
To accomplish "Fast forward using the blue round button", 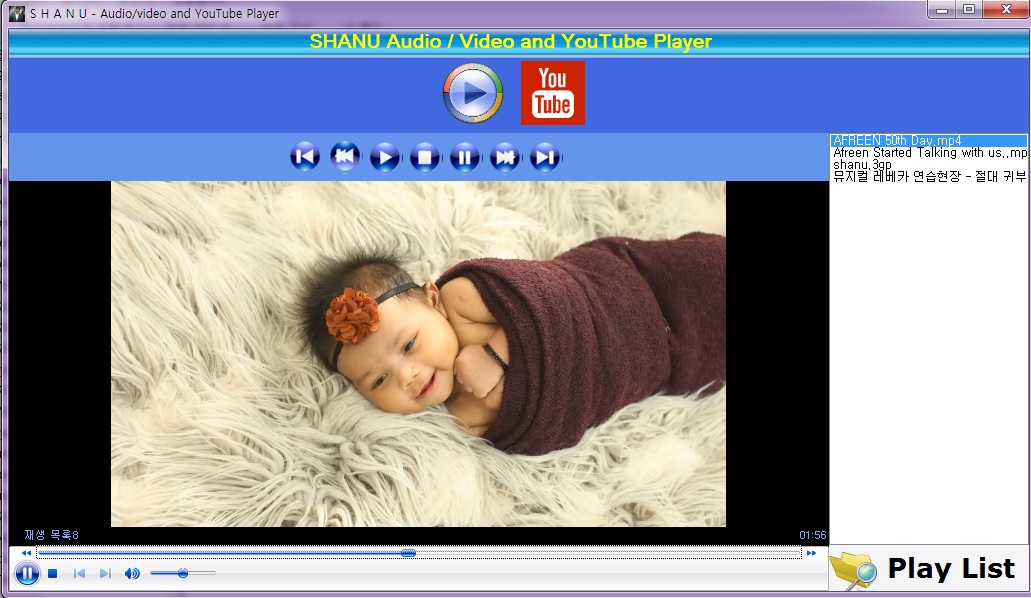I will 505,157.
